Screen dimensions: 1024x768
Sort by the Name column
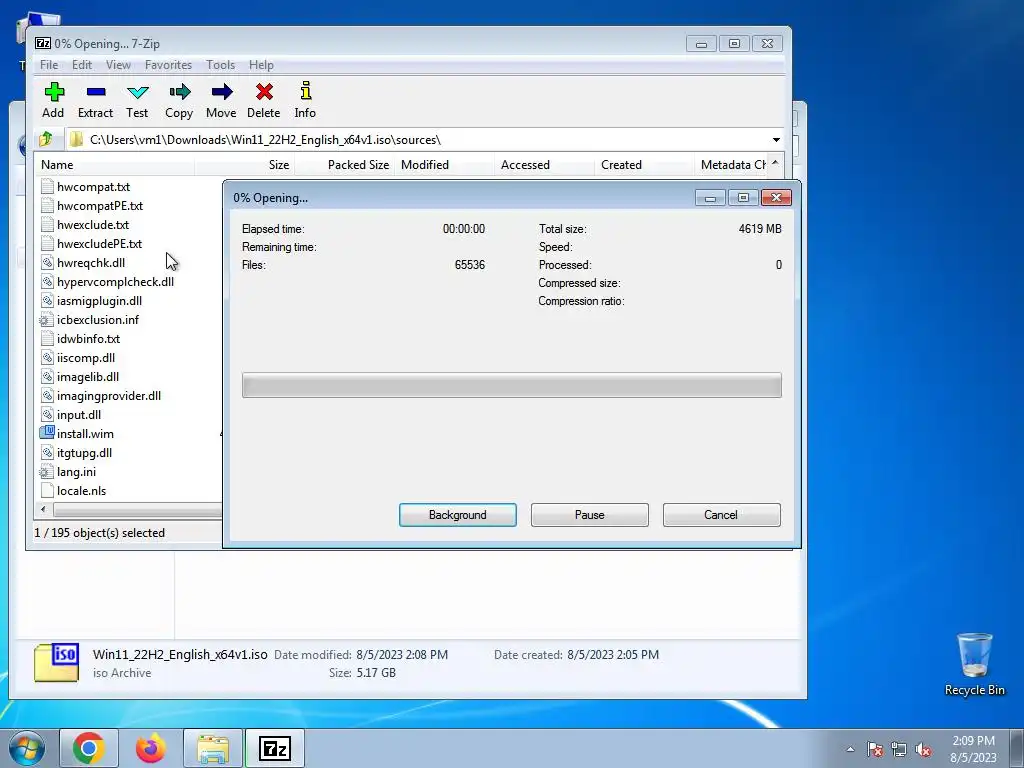click(x=115, y=165)
